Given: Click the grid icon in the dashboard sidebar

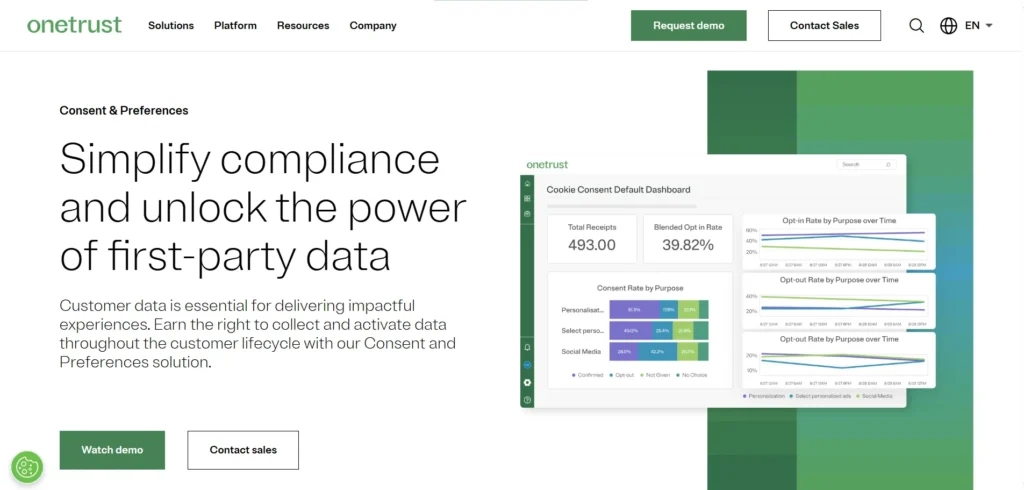Looking at the screenshot, I should click(x=527, y=199).
